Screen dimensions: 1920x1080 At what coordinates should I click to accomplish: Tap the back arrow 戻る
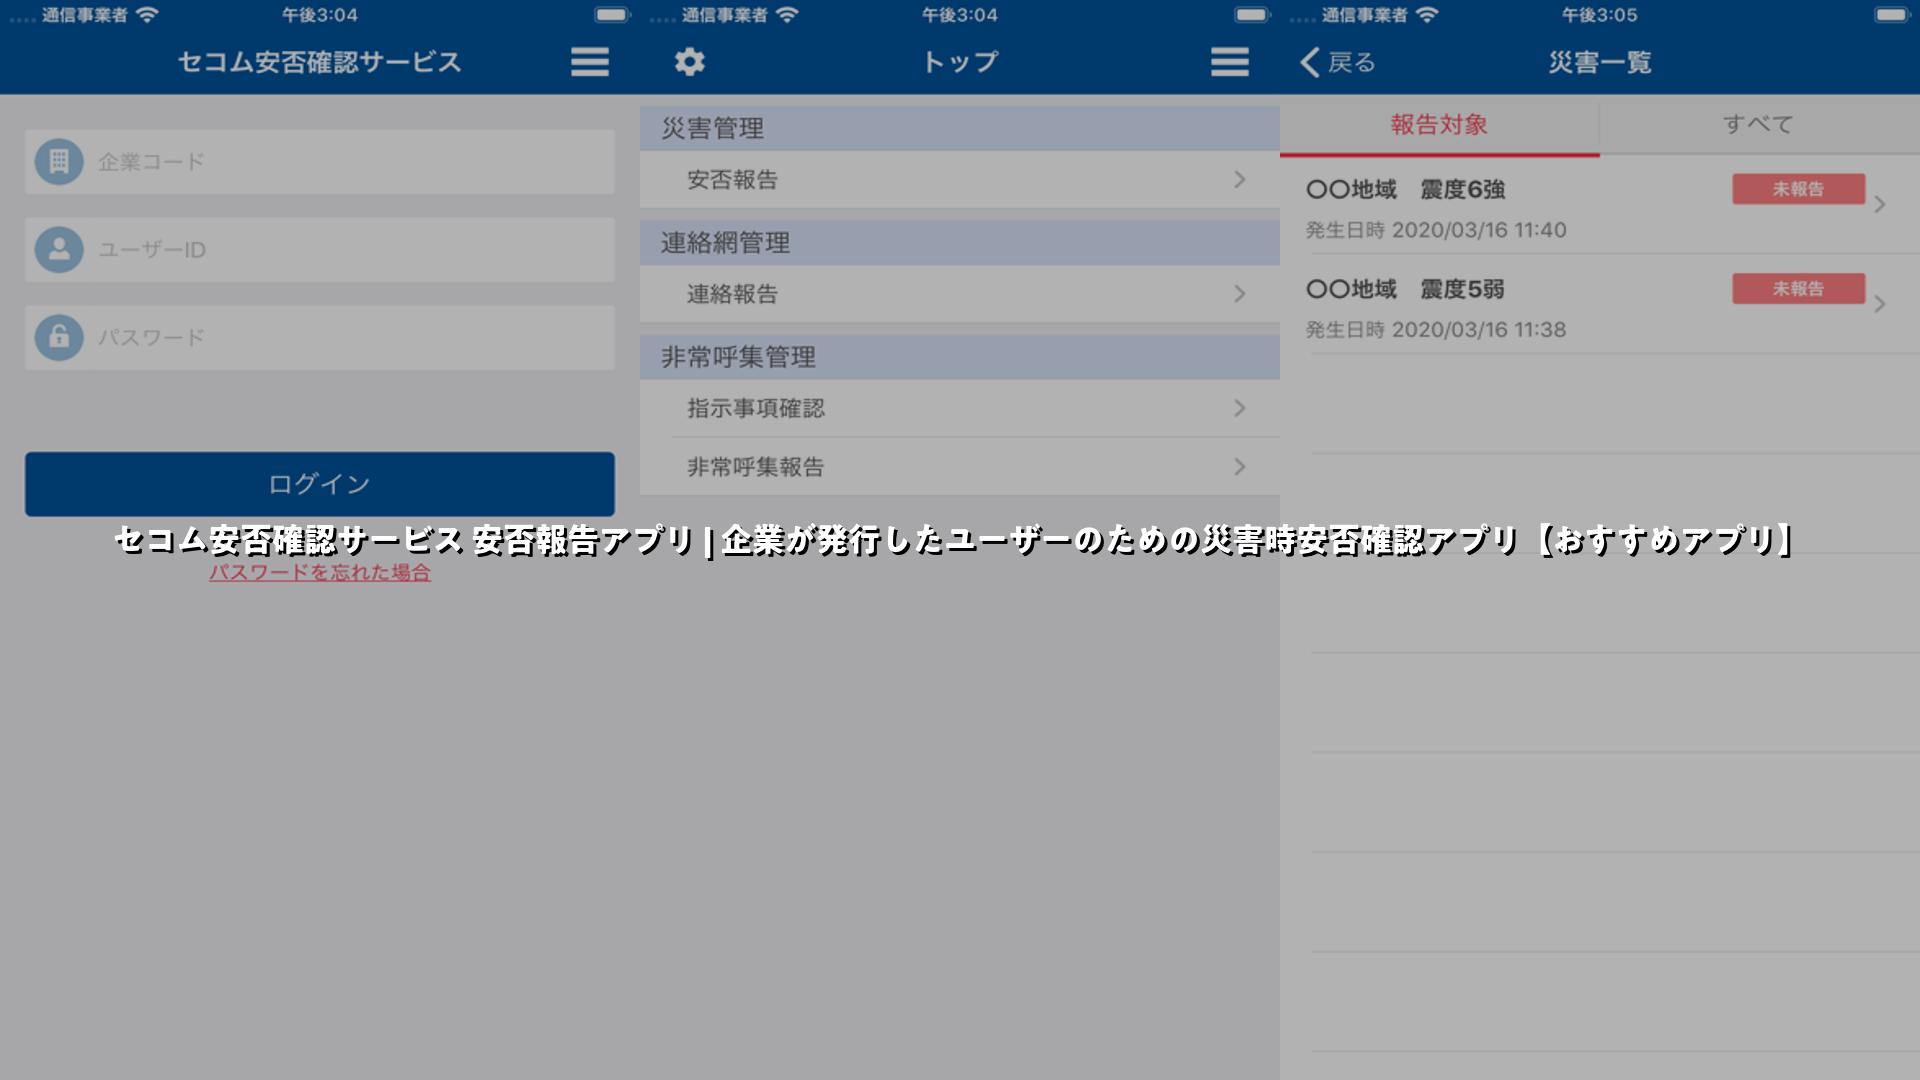(1337, 62)
